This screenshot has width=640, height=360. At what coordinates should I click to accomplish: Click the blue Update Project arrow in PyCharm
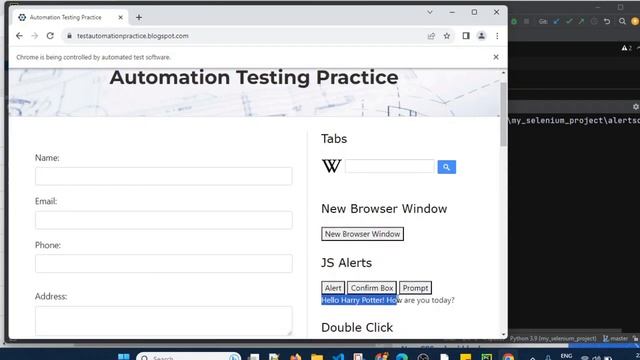556,21
